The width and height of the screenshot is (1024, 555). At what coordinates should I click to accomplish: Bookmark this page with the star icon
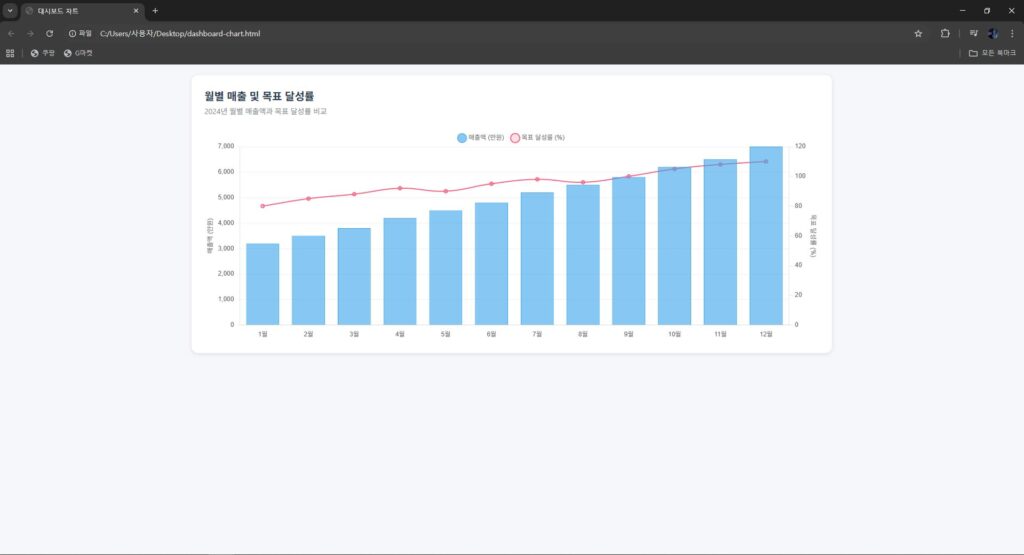918,33
